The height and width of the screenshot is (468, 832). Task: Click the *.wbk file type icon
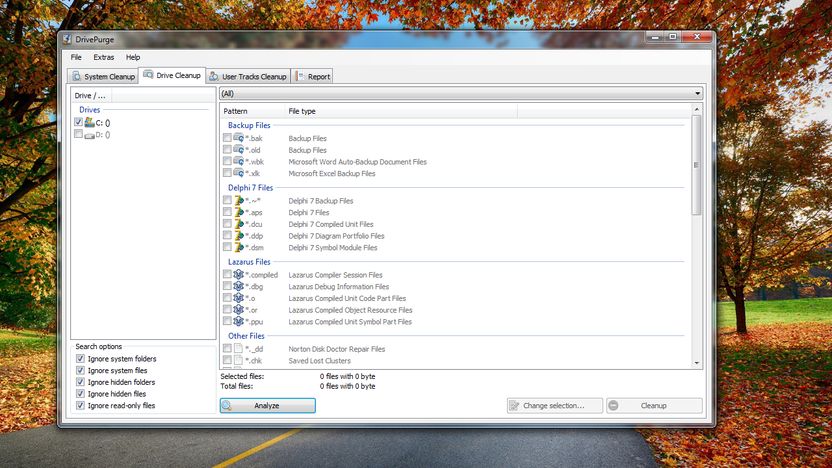point(239,161)
